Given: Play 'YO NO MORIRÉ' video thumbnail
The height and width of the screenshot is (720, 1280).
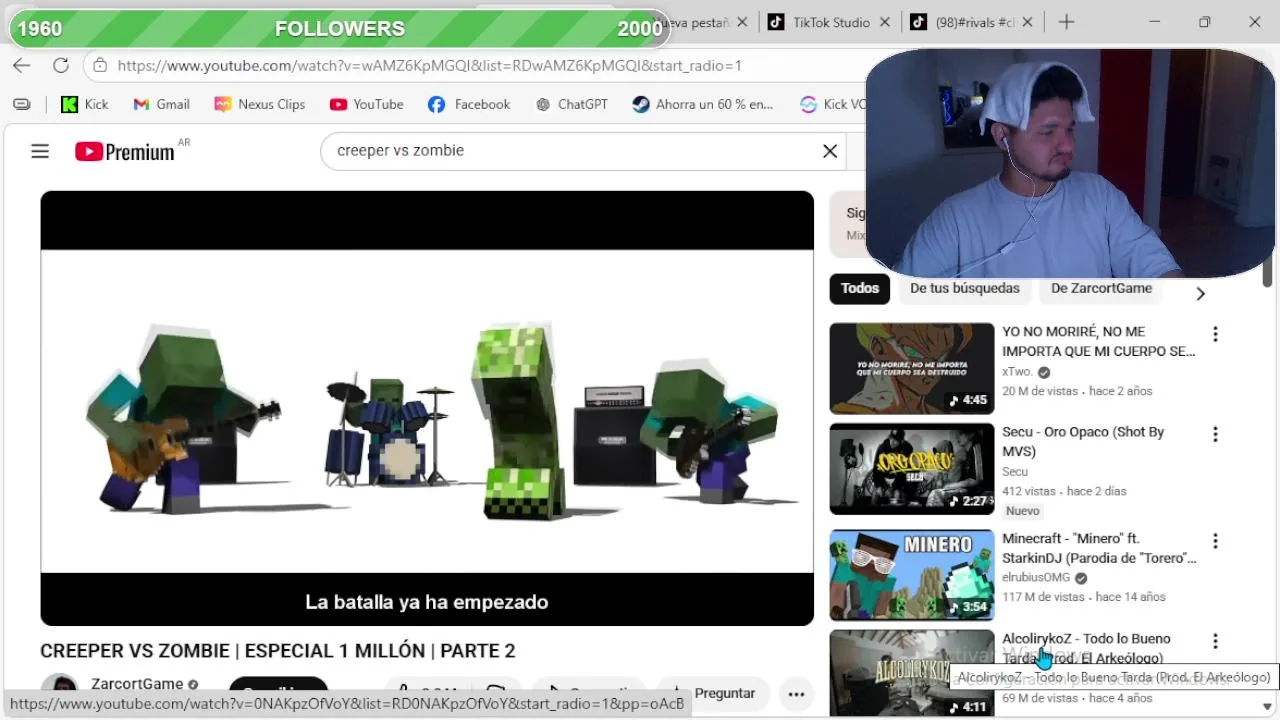Looking at the screenshot, I should click(x=912, y=368).
